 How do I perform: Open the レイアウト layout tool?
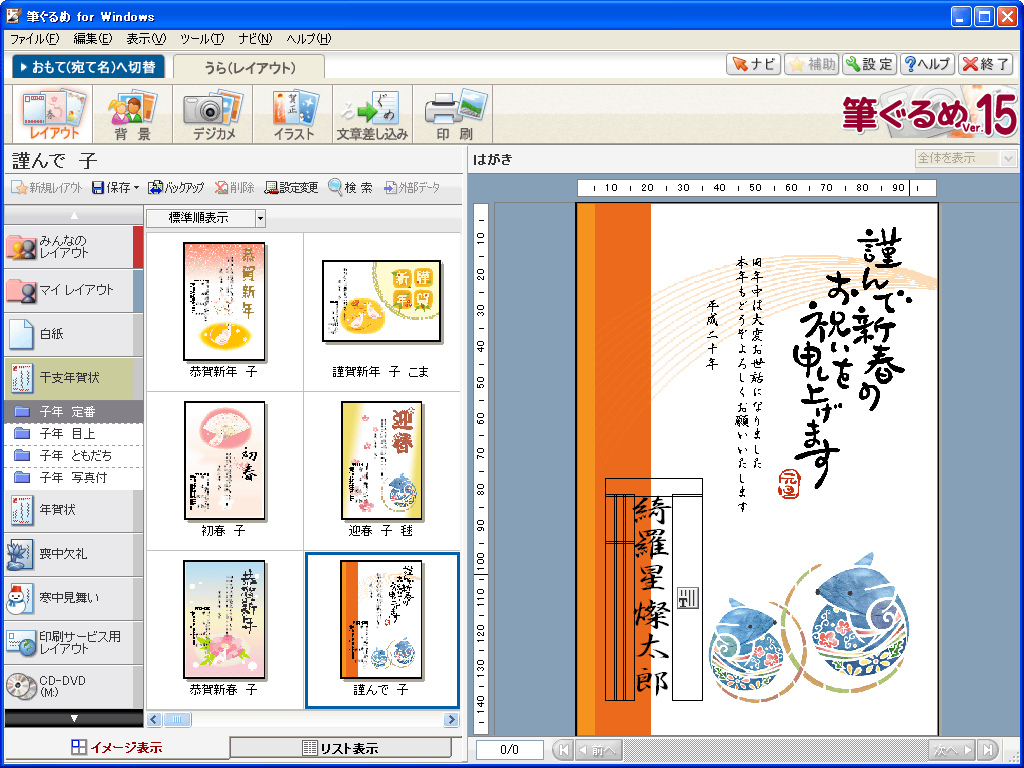pos(54,115)
